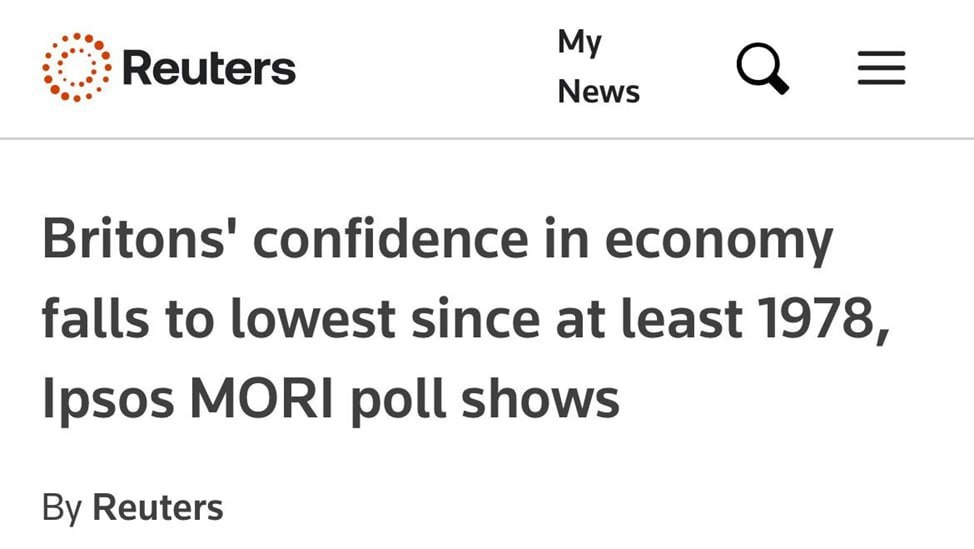Open the search magnifying glass
Viewport: 974px width, 549px height.
763,68
